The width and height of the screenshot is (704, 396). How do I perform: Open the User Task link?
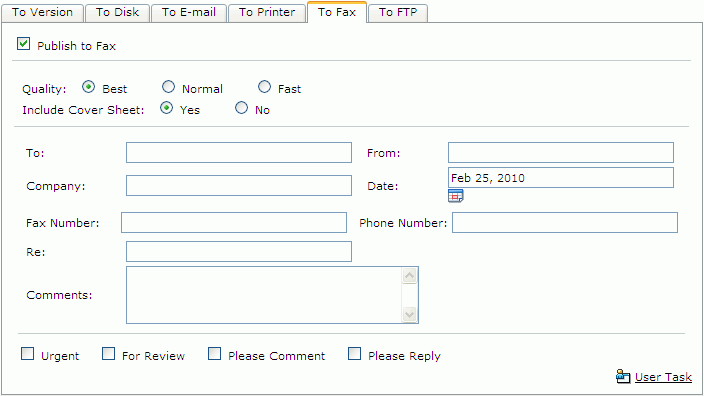click(x=663, y=377)
